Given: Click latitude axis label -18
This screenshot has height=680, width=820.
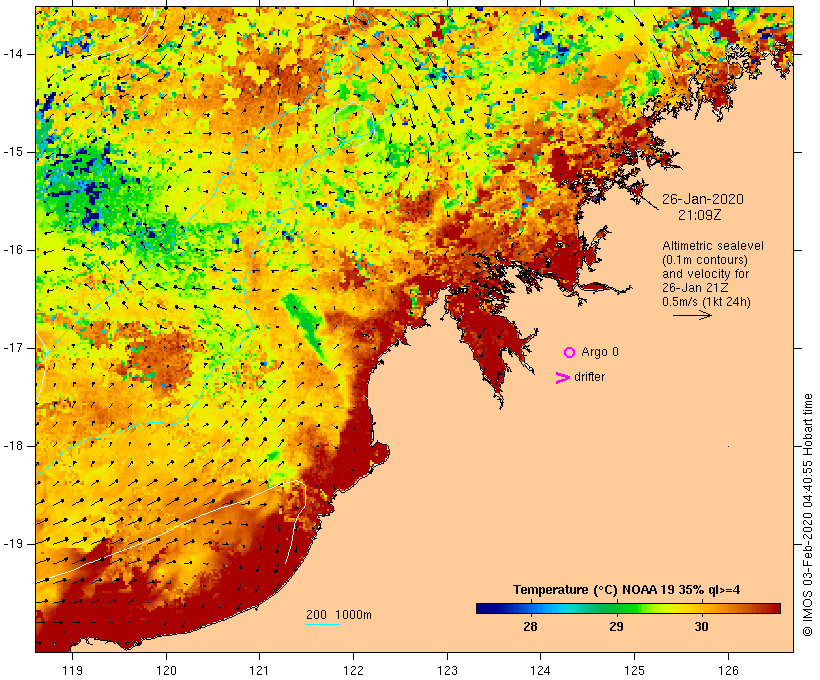Looking at the screenshot, I should point(13,446).
